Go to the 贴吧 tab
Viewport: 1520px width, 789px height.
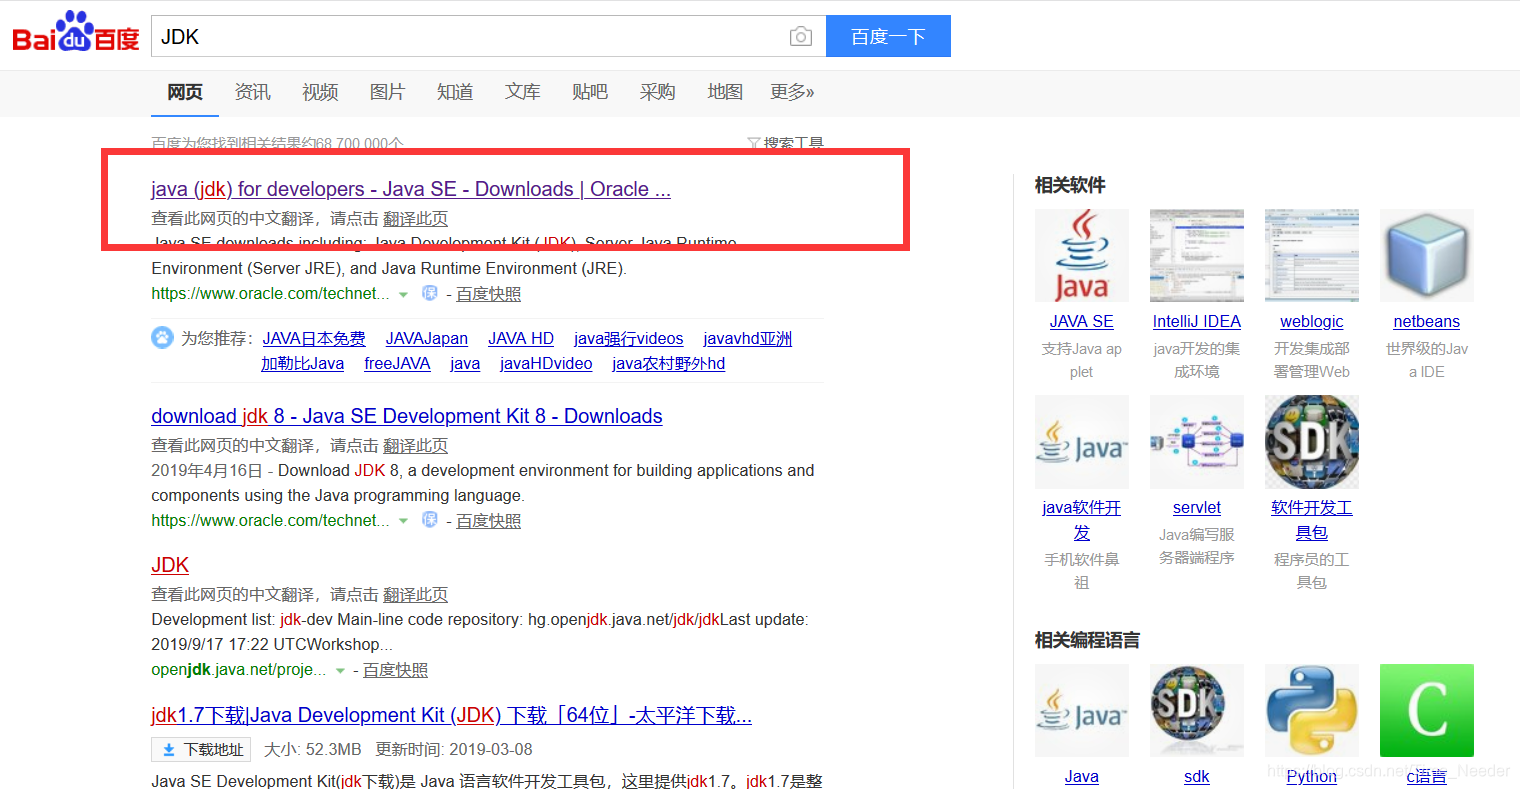pos(590,92)
